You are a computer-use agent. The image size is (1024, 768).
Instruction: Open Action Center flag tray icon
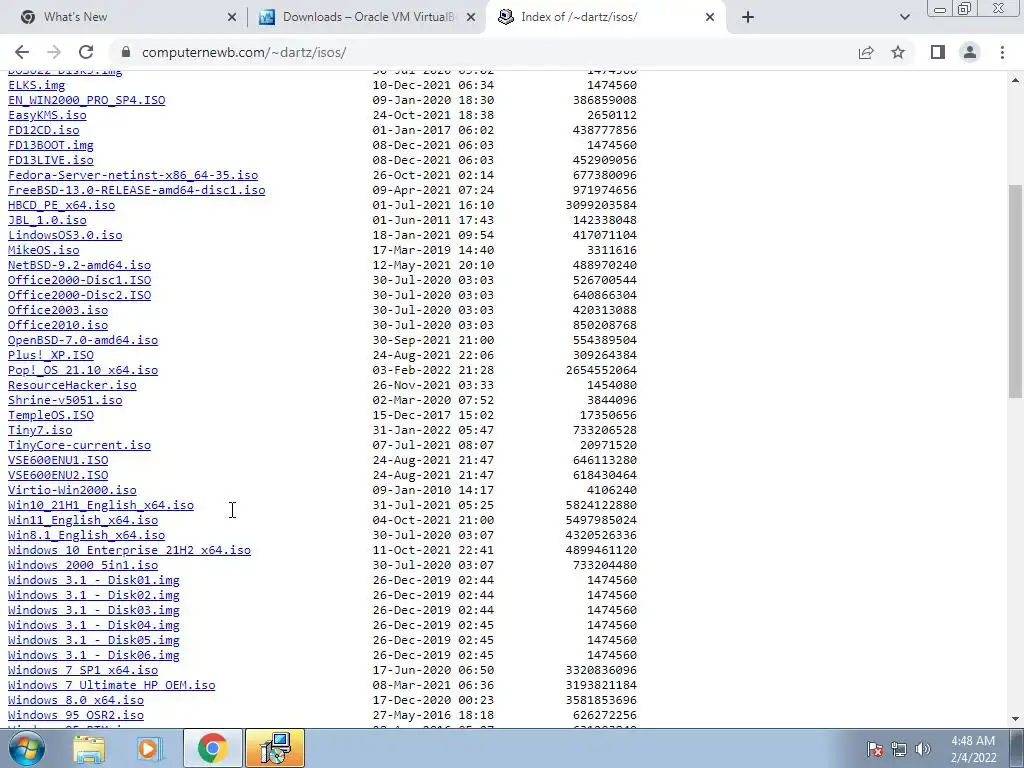(875, 749)
